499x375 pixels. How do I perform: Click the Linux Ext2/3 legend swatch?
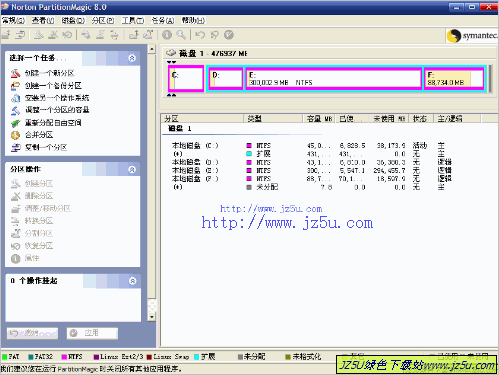click(96, 357)
